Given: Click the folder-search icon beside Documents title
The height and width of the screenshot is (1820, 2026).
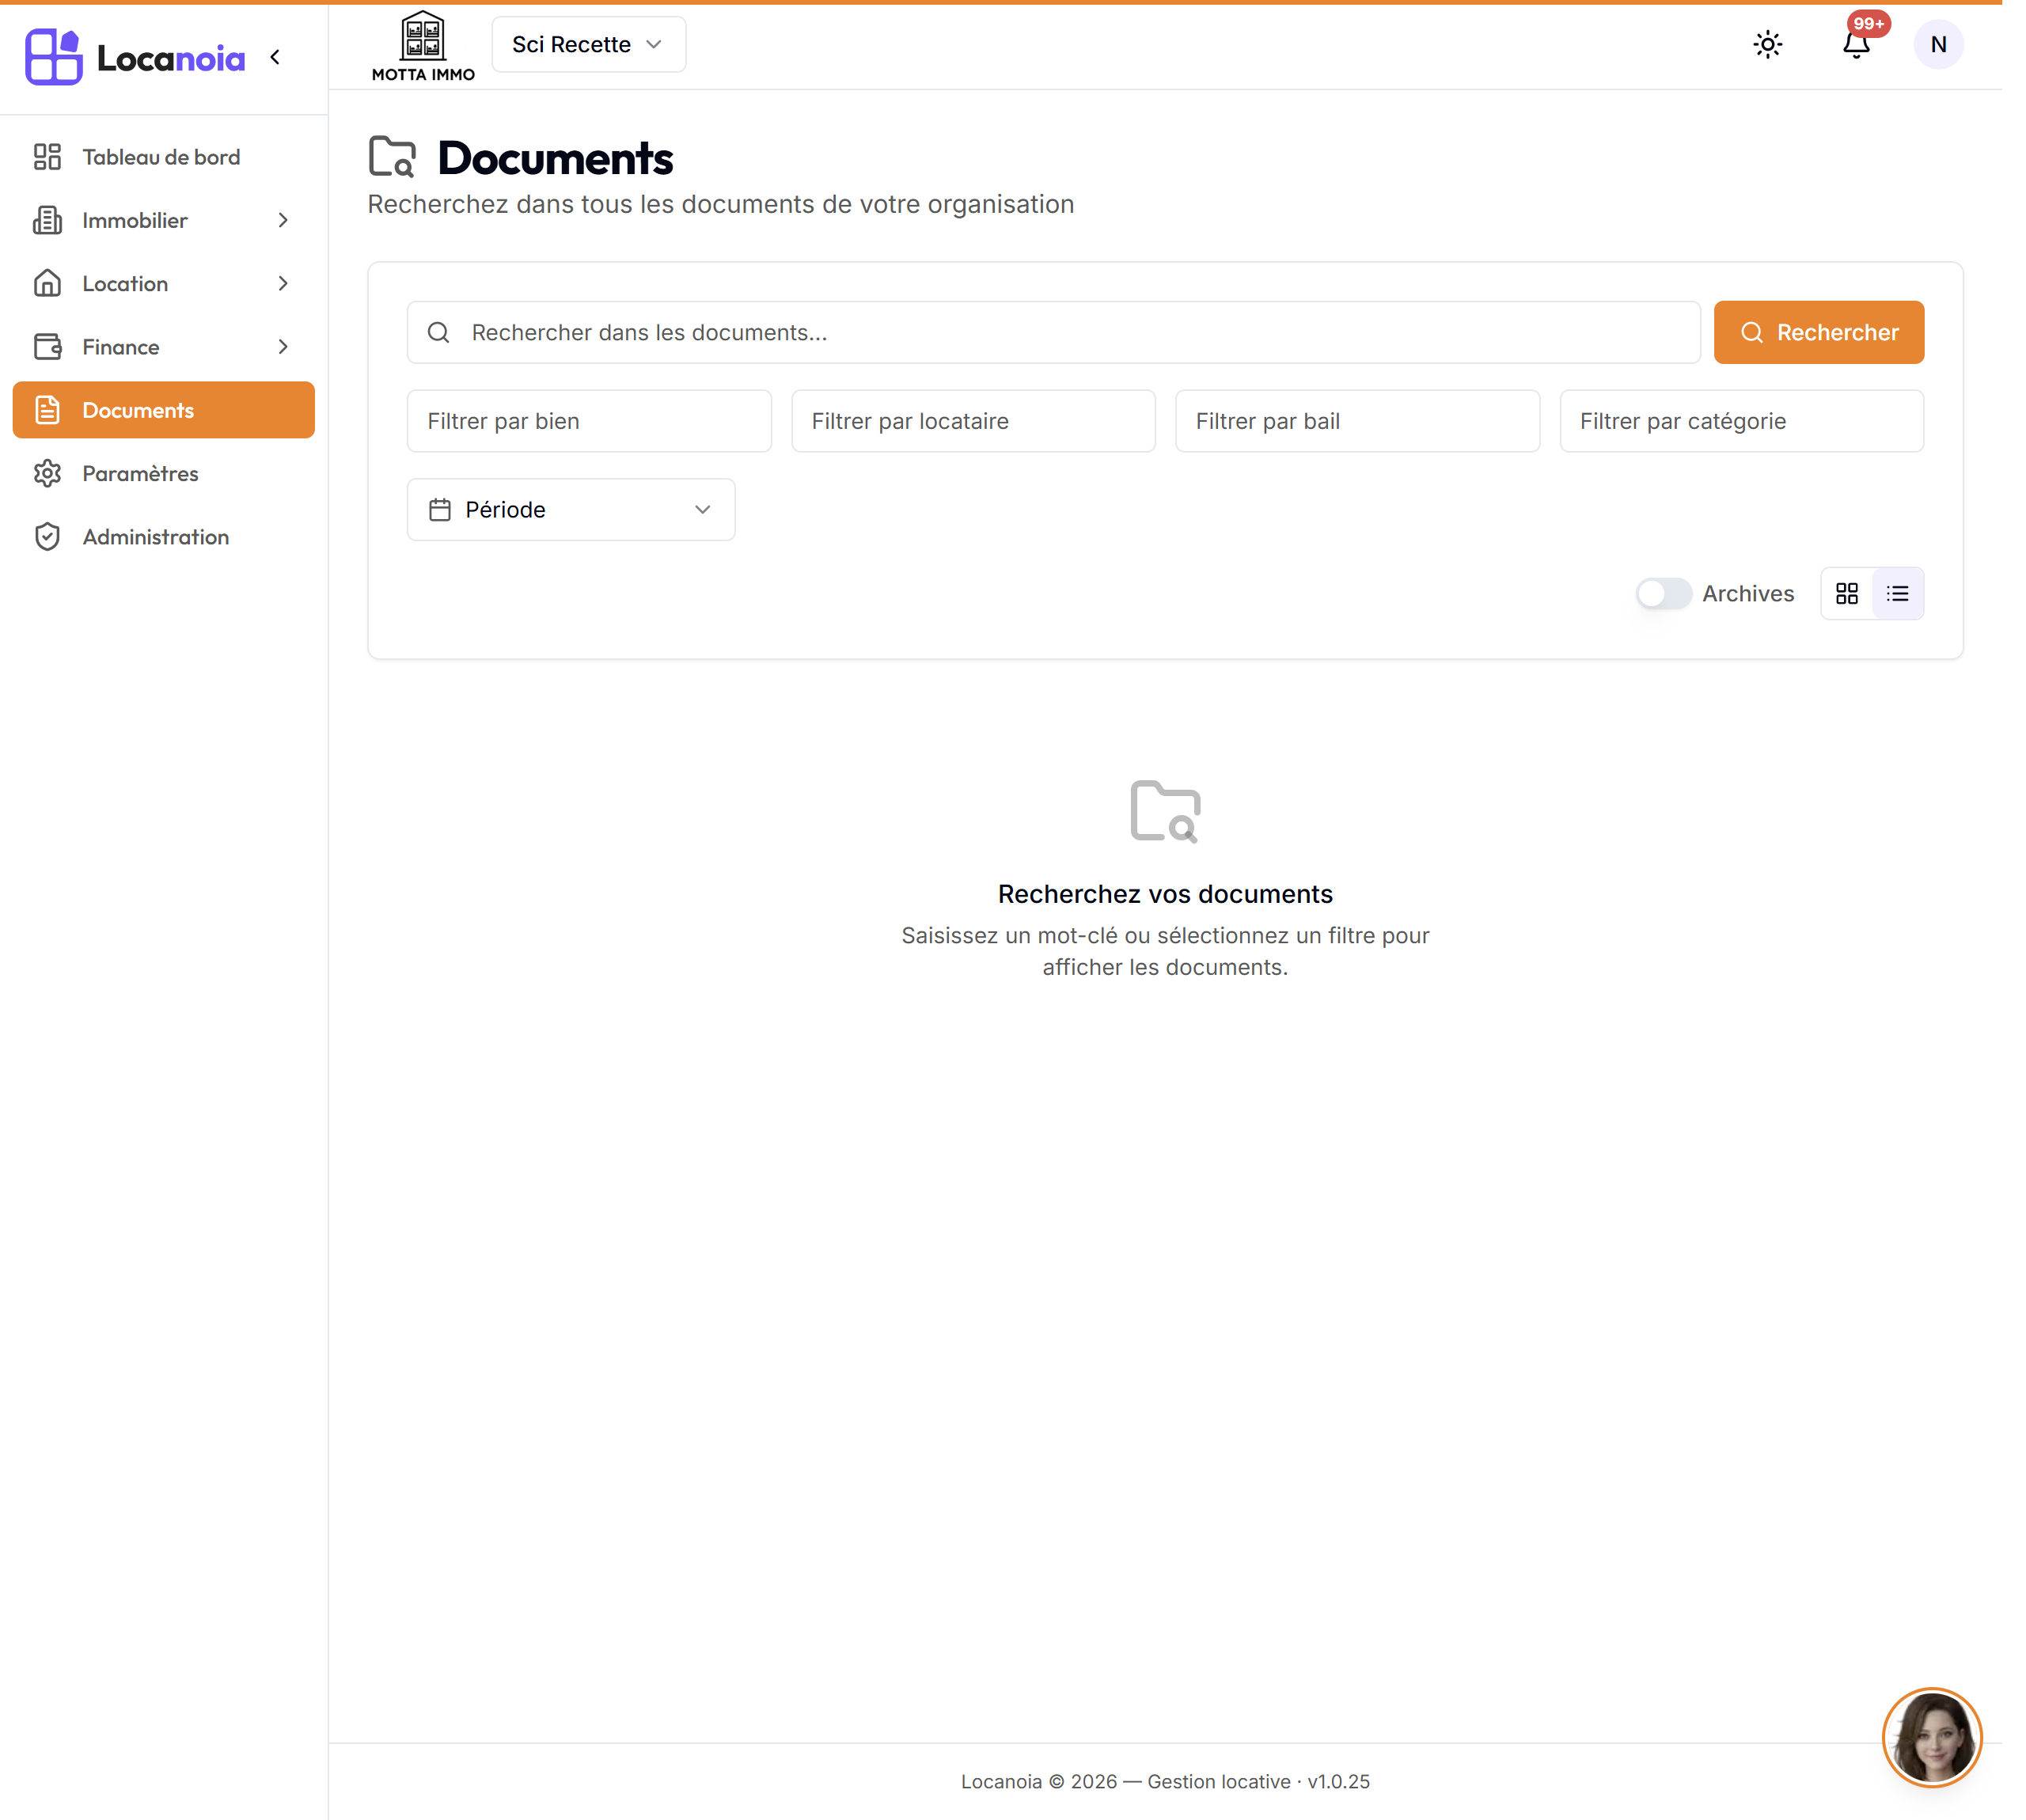Looking at the screenshot, I should [x=392, y=157].
